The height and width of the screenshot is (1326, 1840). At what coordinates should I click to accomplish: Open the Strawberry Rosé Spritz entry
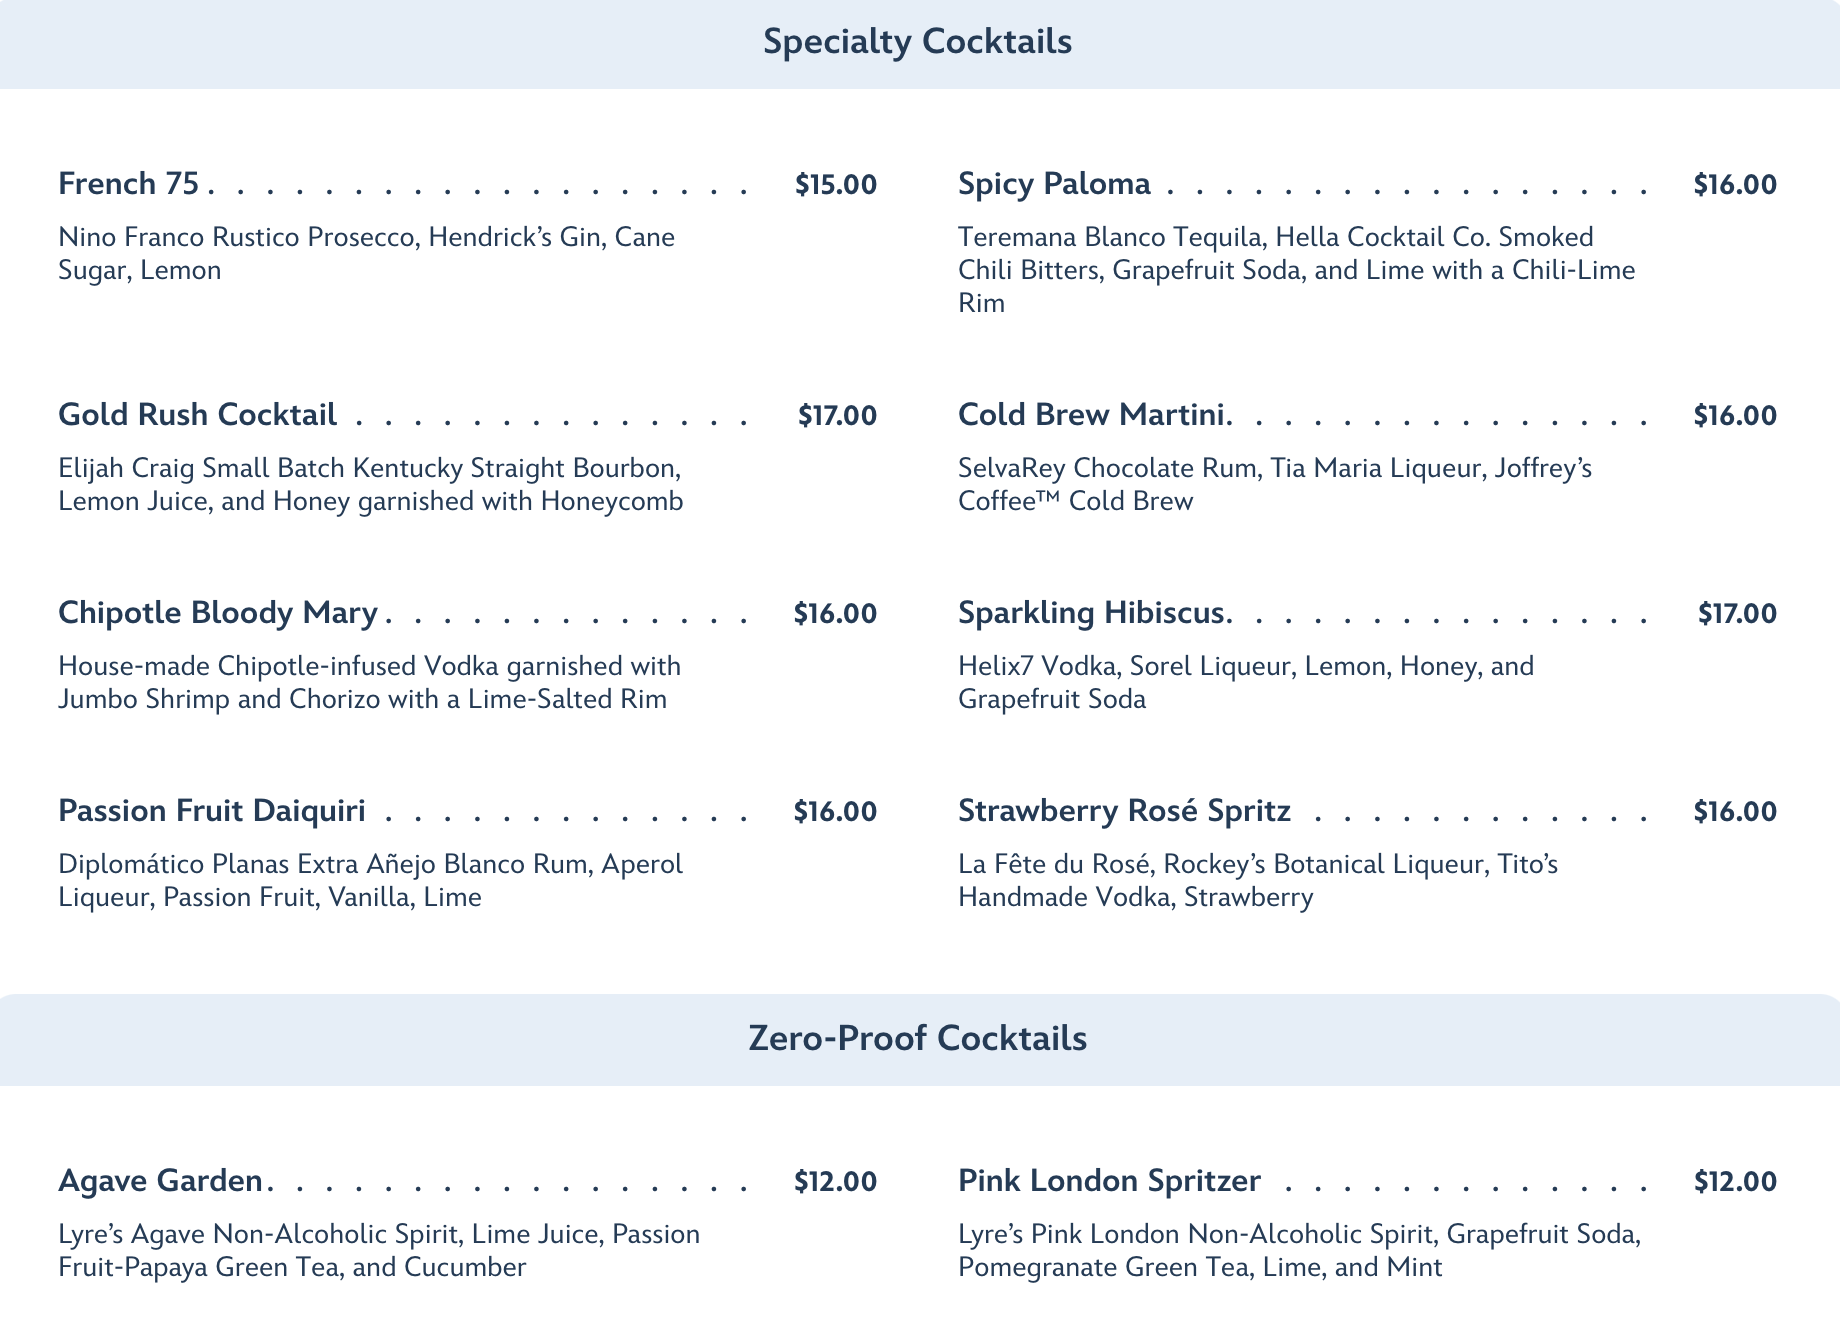1124,811
